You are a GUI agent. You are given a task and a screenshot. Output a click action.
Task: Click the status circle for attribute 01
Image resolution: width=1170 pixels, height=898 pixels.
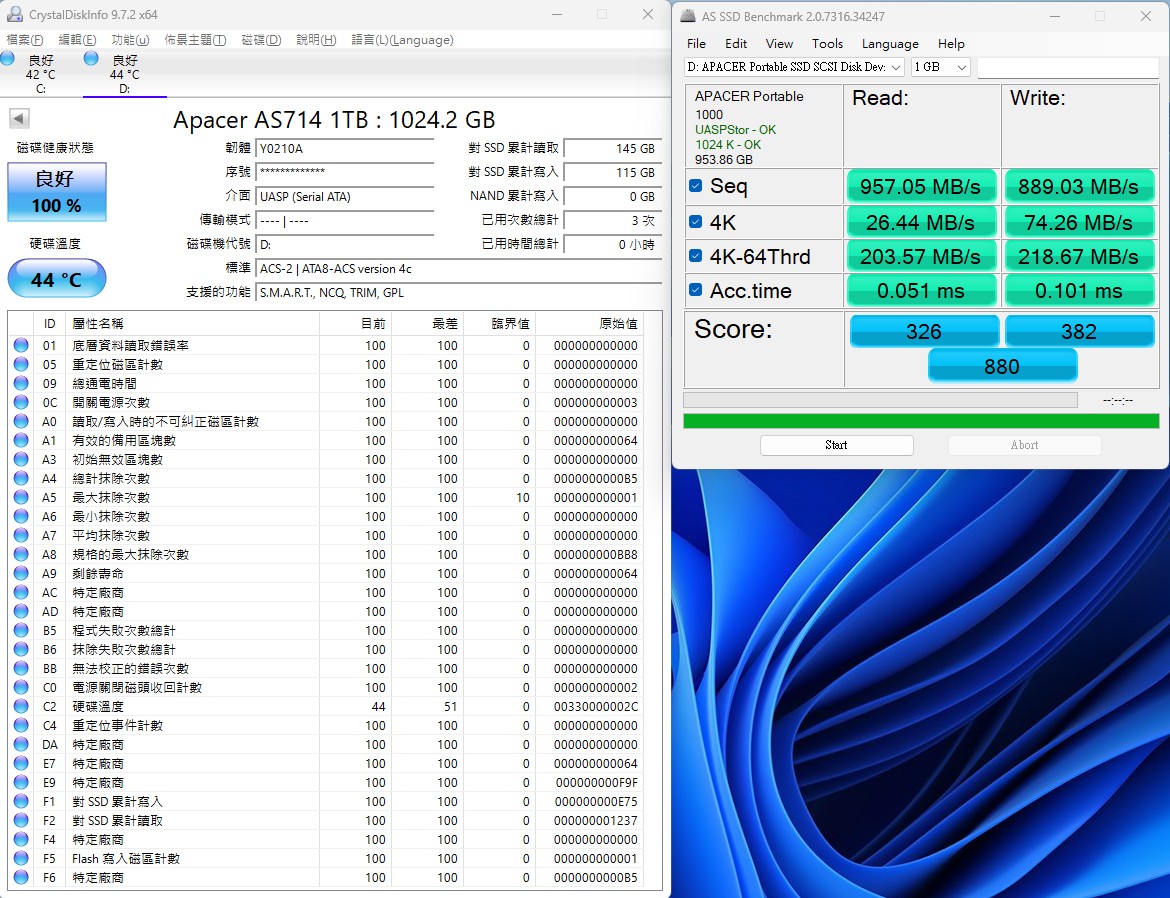[x=21, y=345]
